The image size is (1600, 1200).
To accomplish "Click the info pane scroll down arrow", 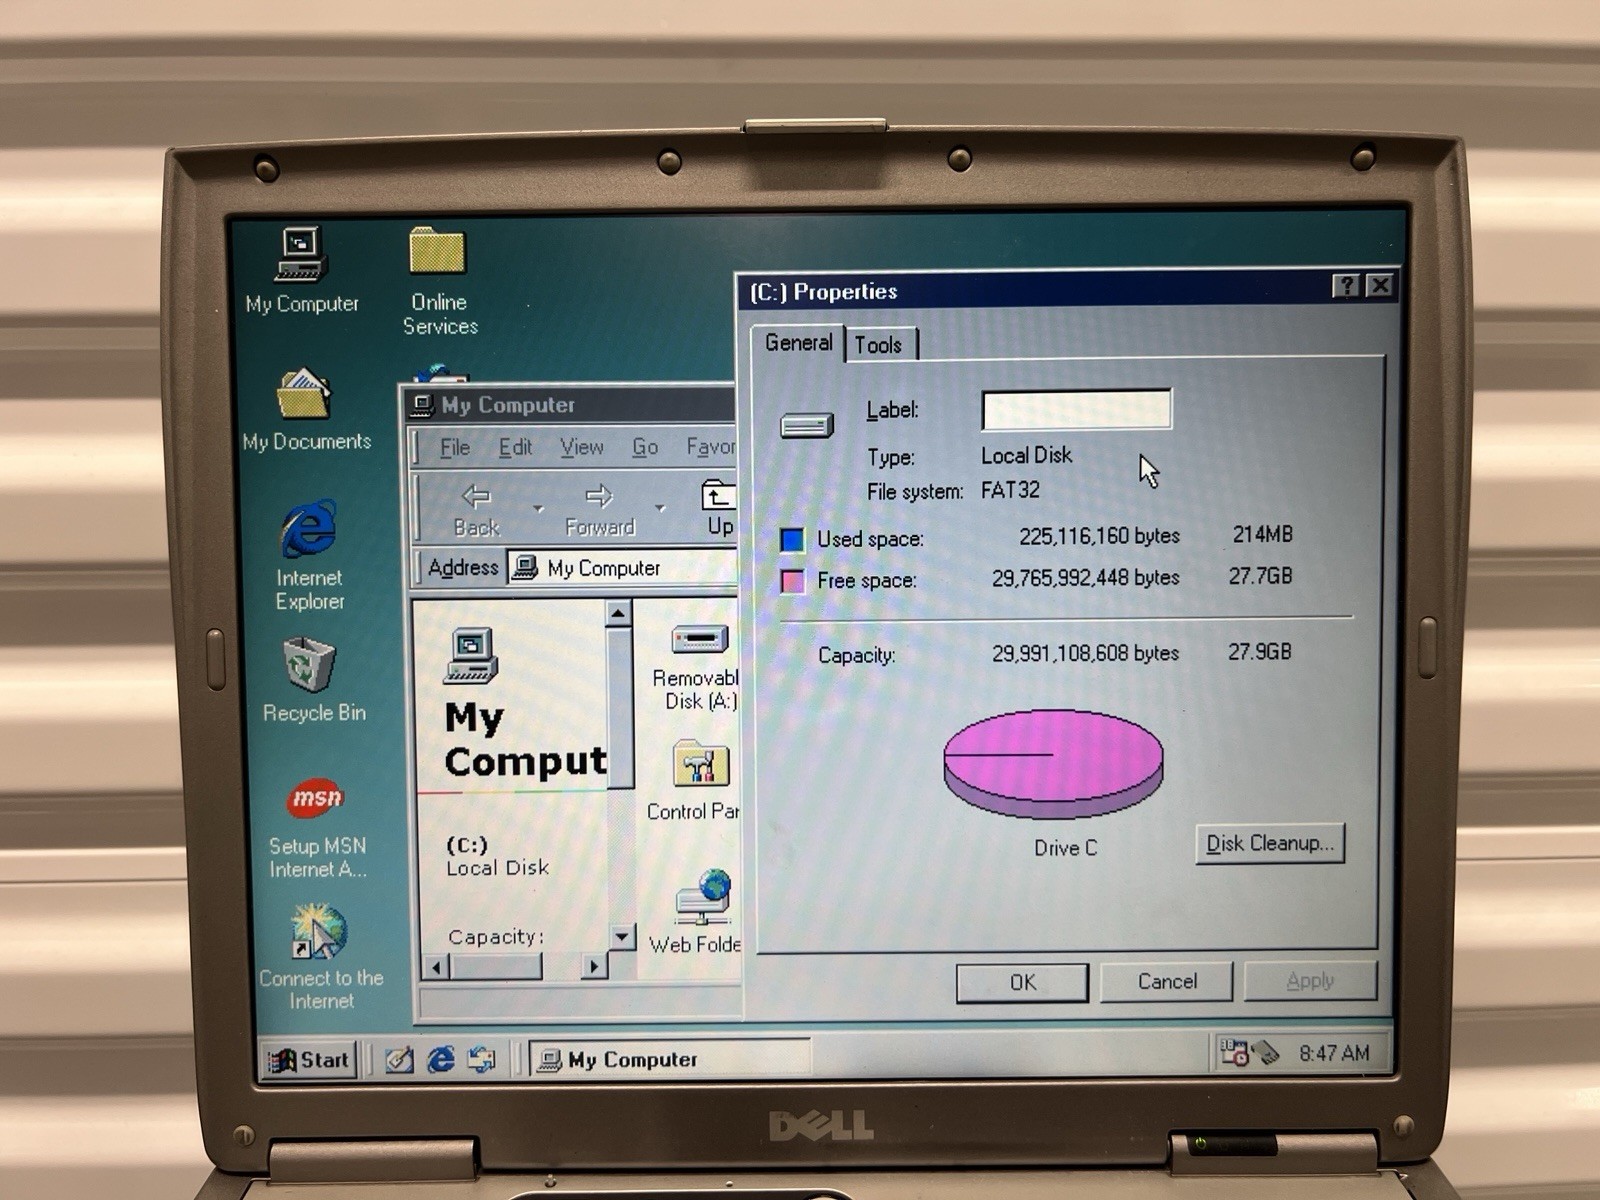I will click(622, 936).
